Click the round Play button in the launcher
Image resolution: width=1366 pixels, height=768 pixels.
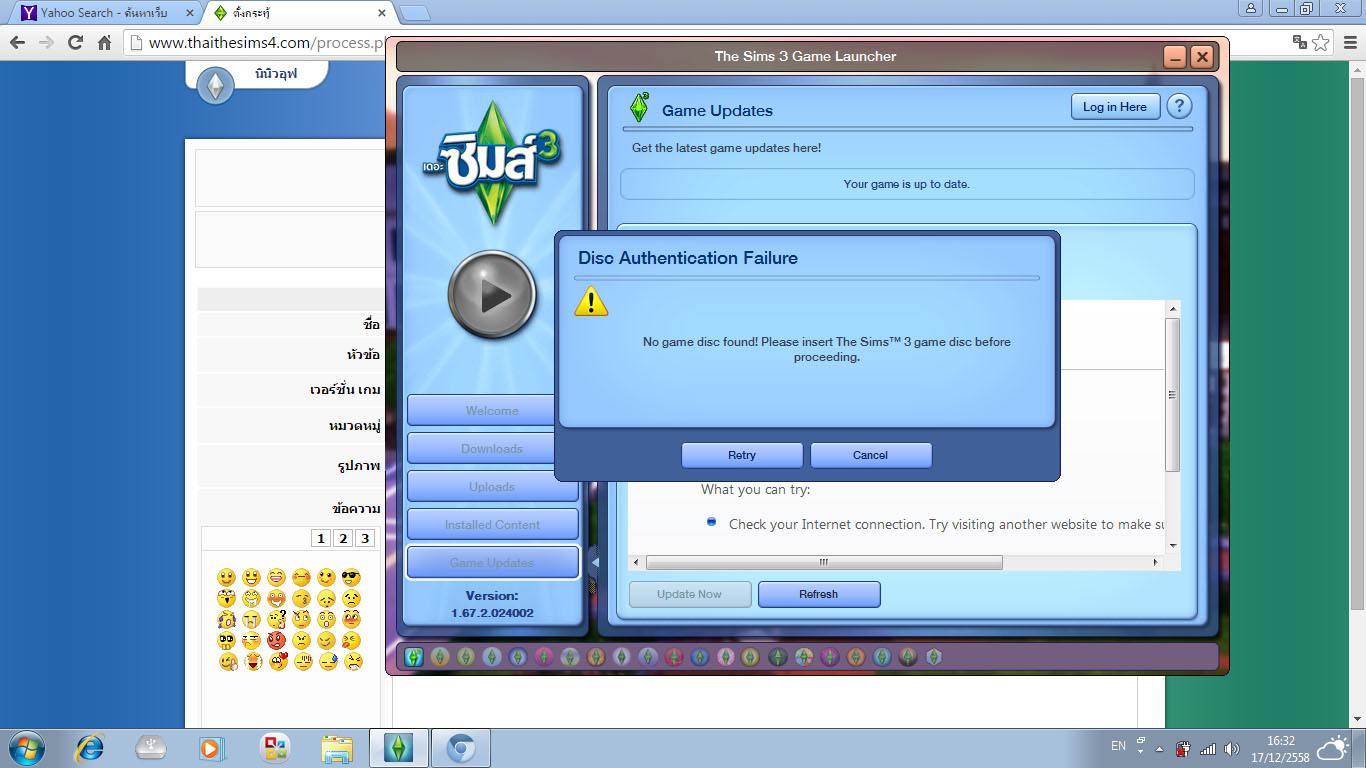click(492, 295)
